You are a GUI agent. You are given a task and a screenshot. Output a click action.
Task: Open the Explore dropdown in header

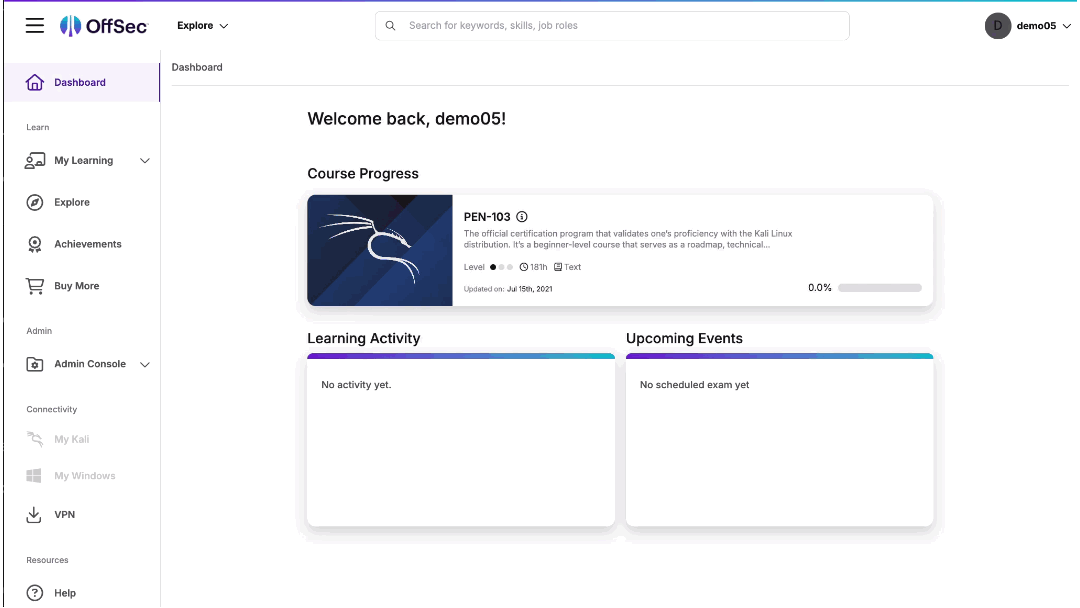[x=202, y=25]
